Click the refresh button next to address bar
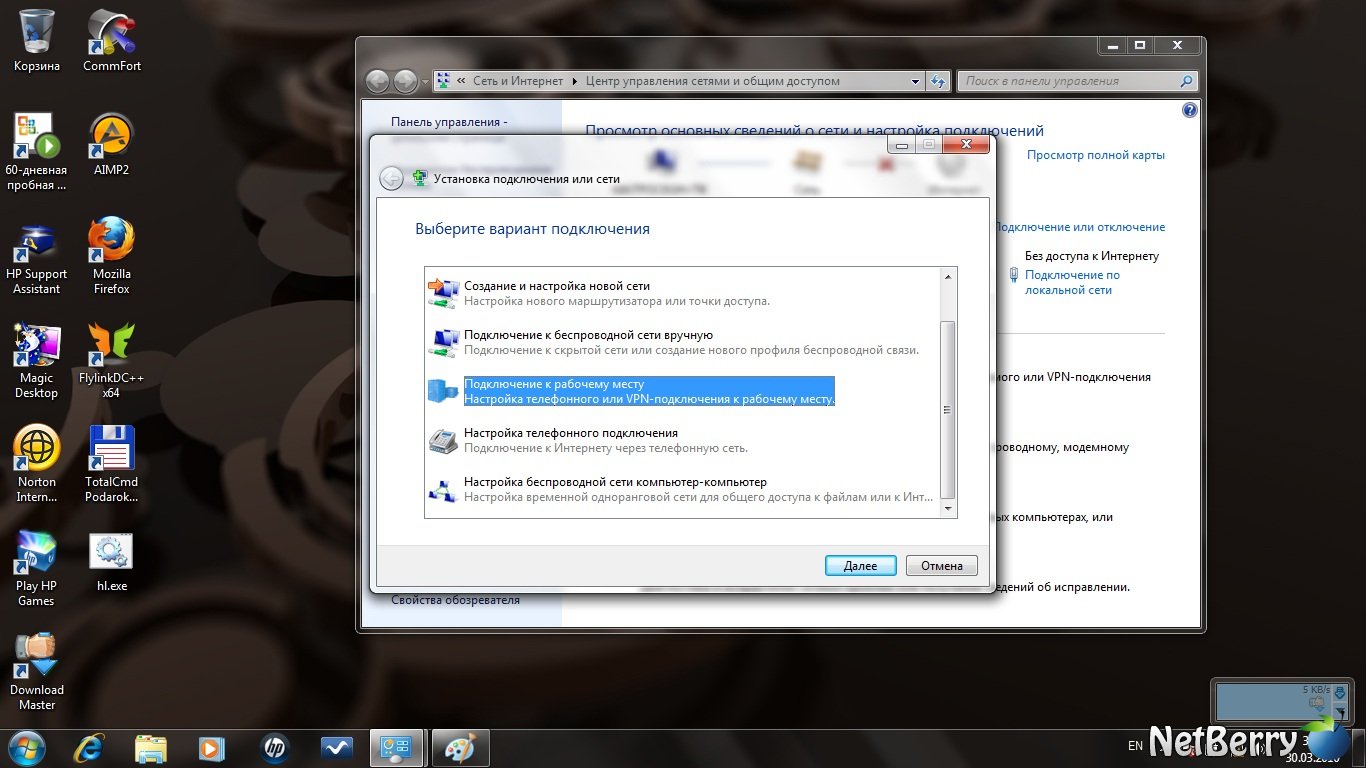Viewport: 1366px width, 768px height. pyautogui.click(x=938, y=81)
